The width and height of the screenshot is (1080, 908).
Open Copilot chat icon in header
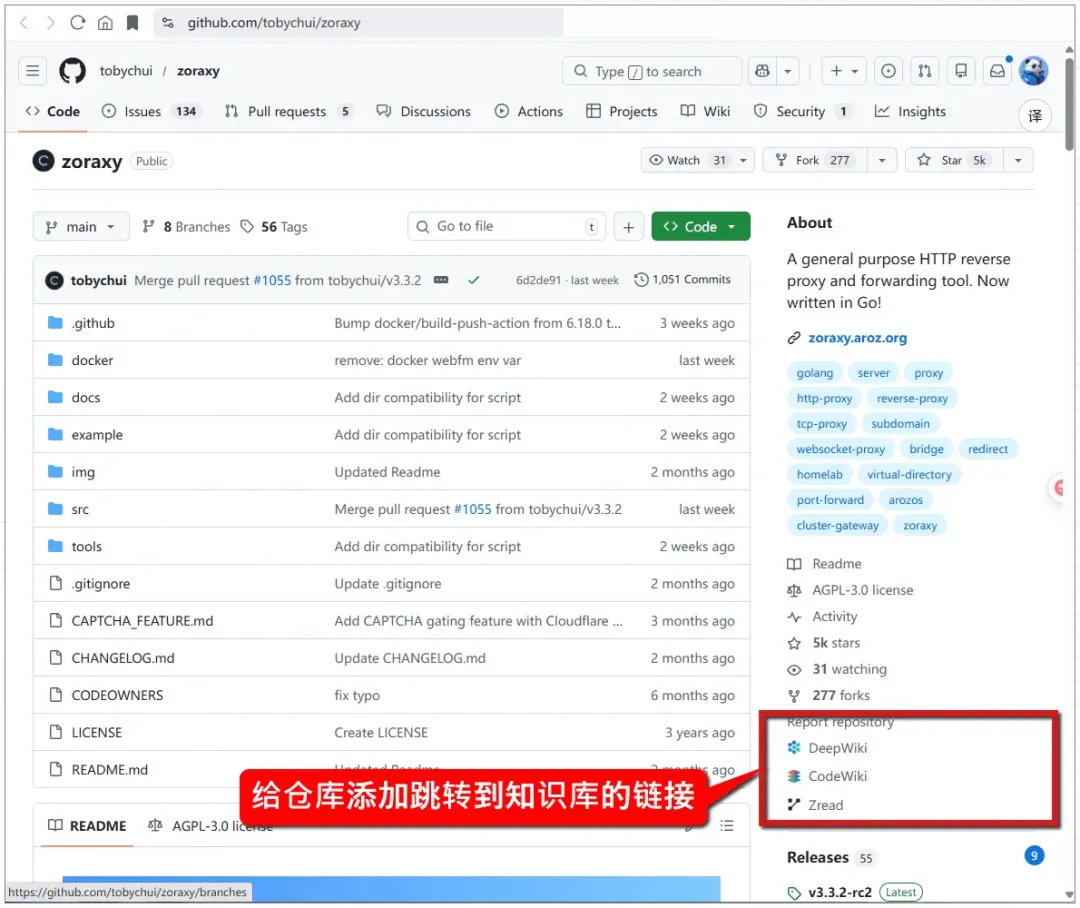tap(762, 71)
